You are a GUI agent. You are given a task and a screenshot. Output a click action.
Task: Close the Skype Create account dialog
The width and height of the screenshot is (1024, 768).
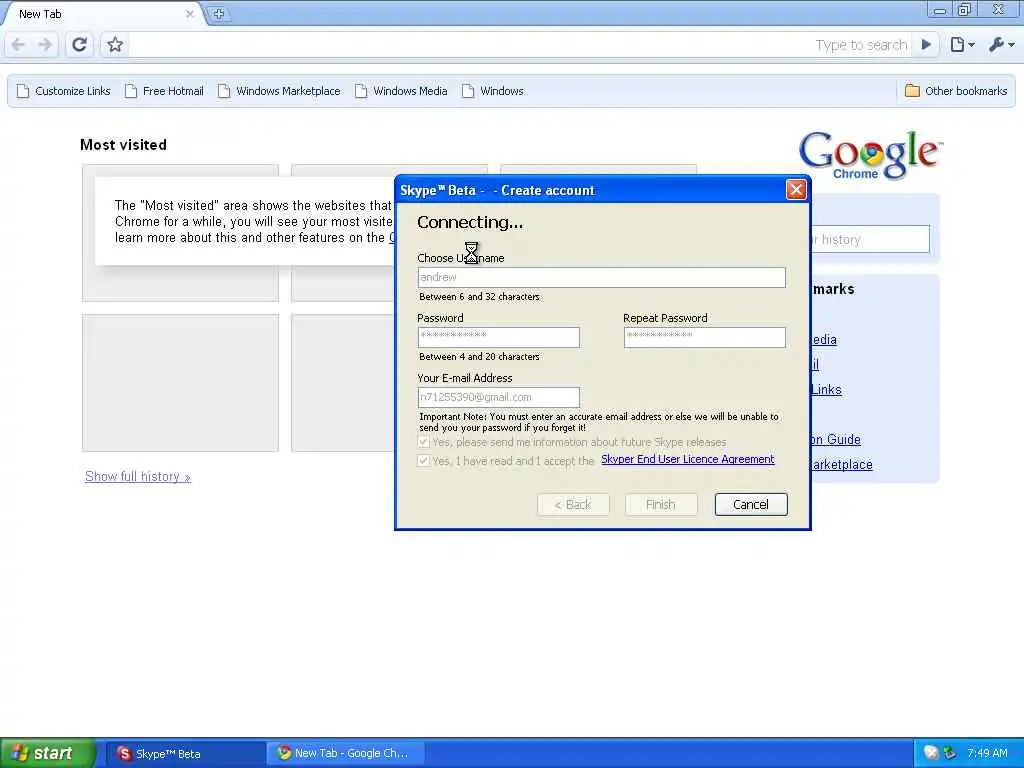pos(795,190)
